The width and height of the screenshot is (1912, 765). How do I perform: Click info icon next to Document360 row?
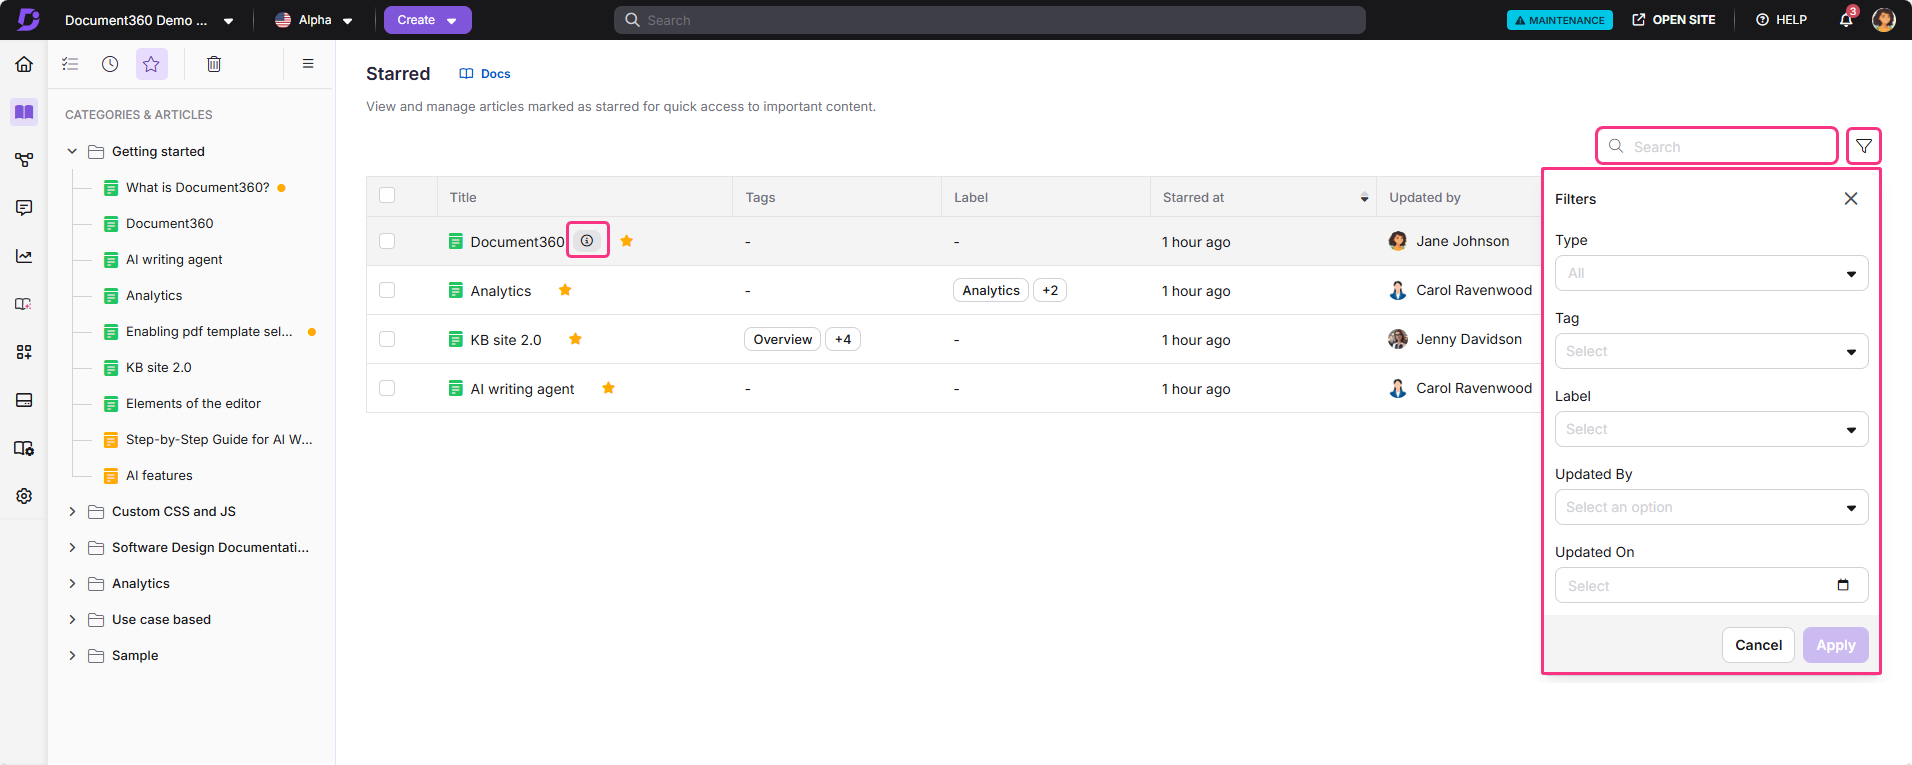coord(587,241)
